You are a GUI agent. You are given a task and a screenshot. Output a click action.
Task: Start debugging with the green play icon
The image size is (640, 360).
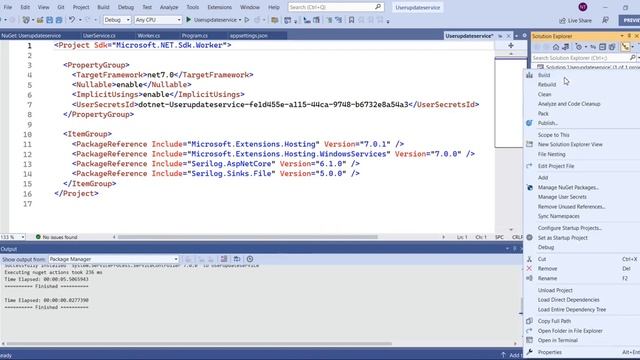point(189,20)
